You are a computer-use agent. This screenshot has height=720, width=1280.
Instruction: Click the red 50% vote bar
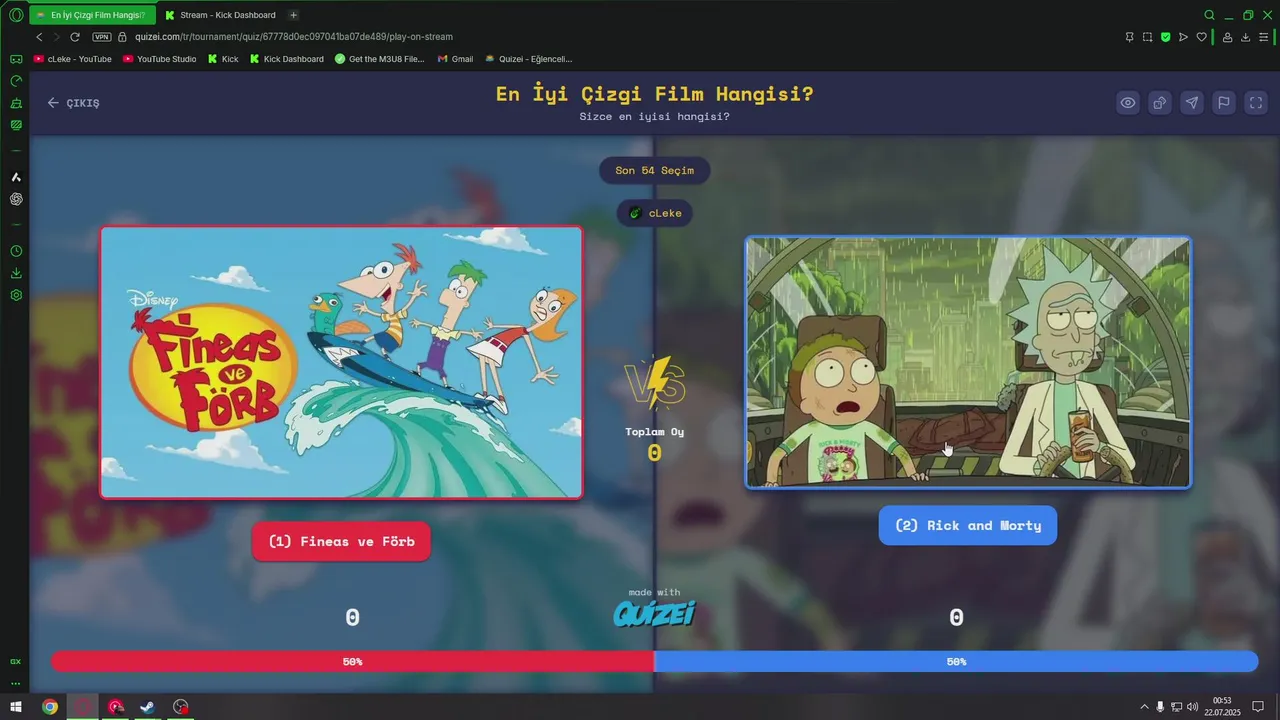[352, 661]
